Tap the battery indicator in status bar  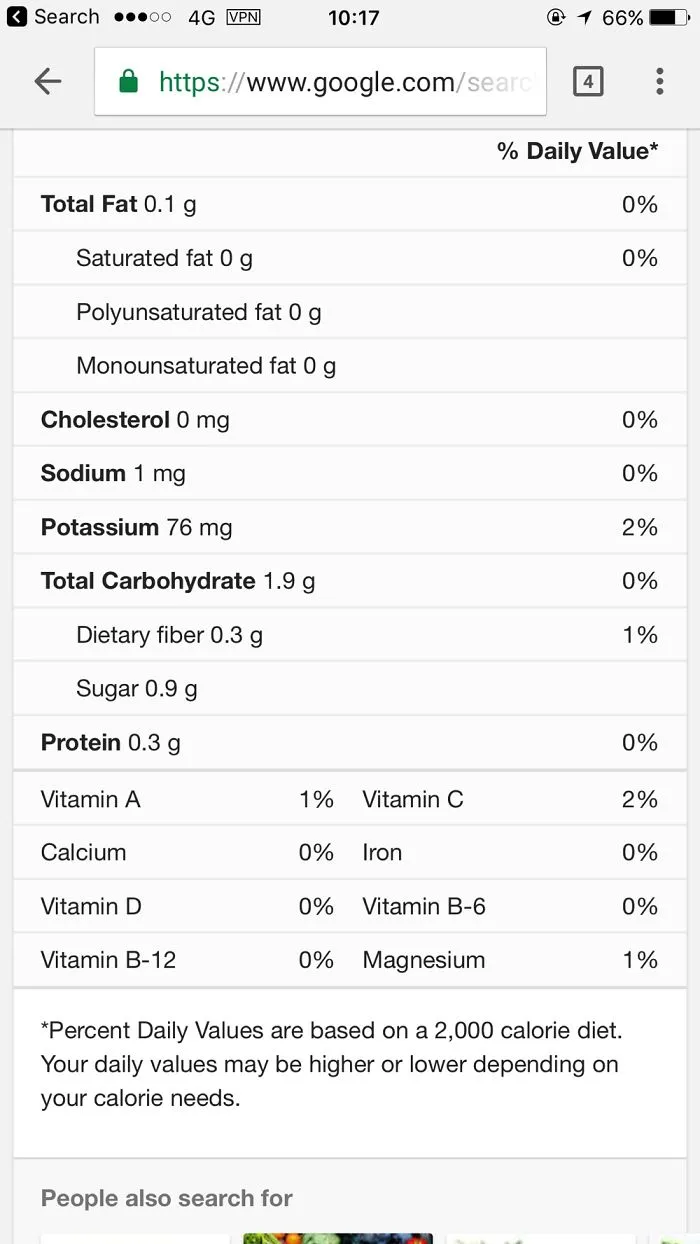pyautogui.click(x=669, y=17)
